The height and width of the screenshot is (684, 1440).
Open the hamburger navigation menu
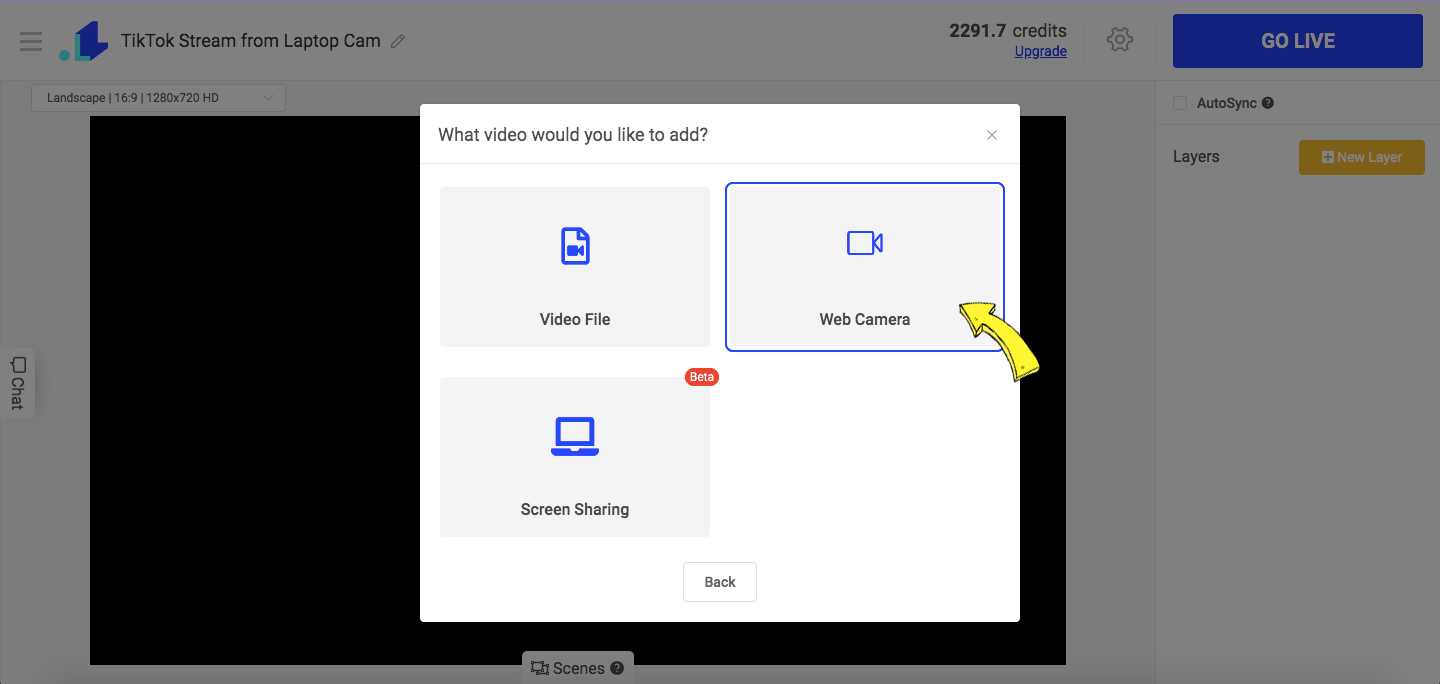coord(31,41)
